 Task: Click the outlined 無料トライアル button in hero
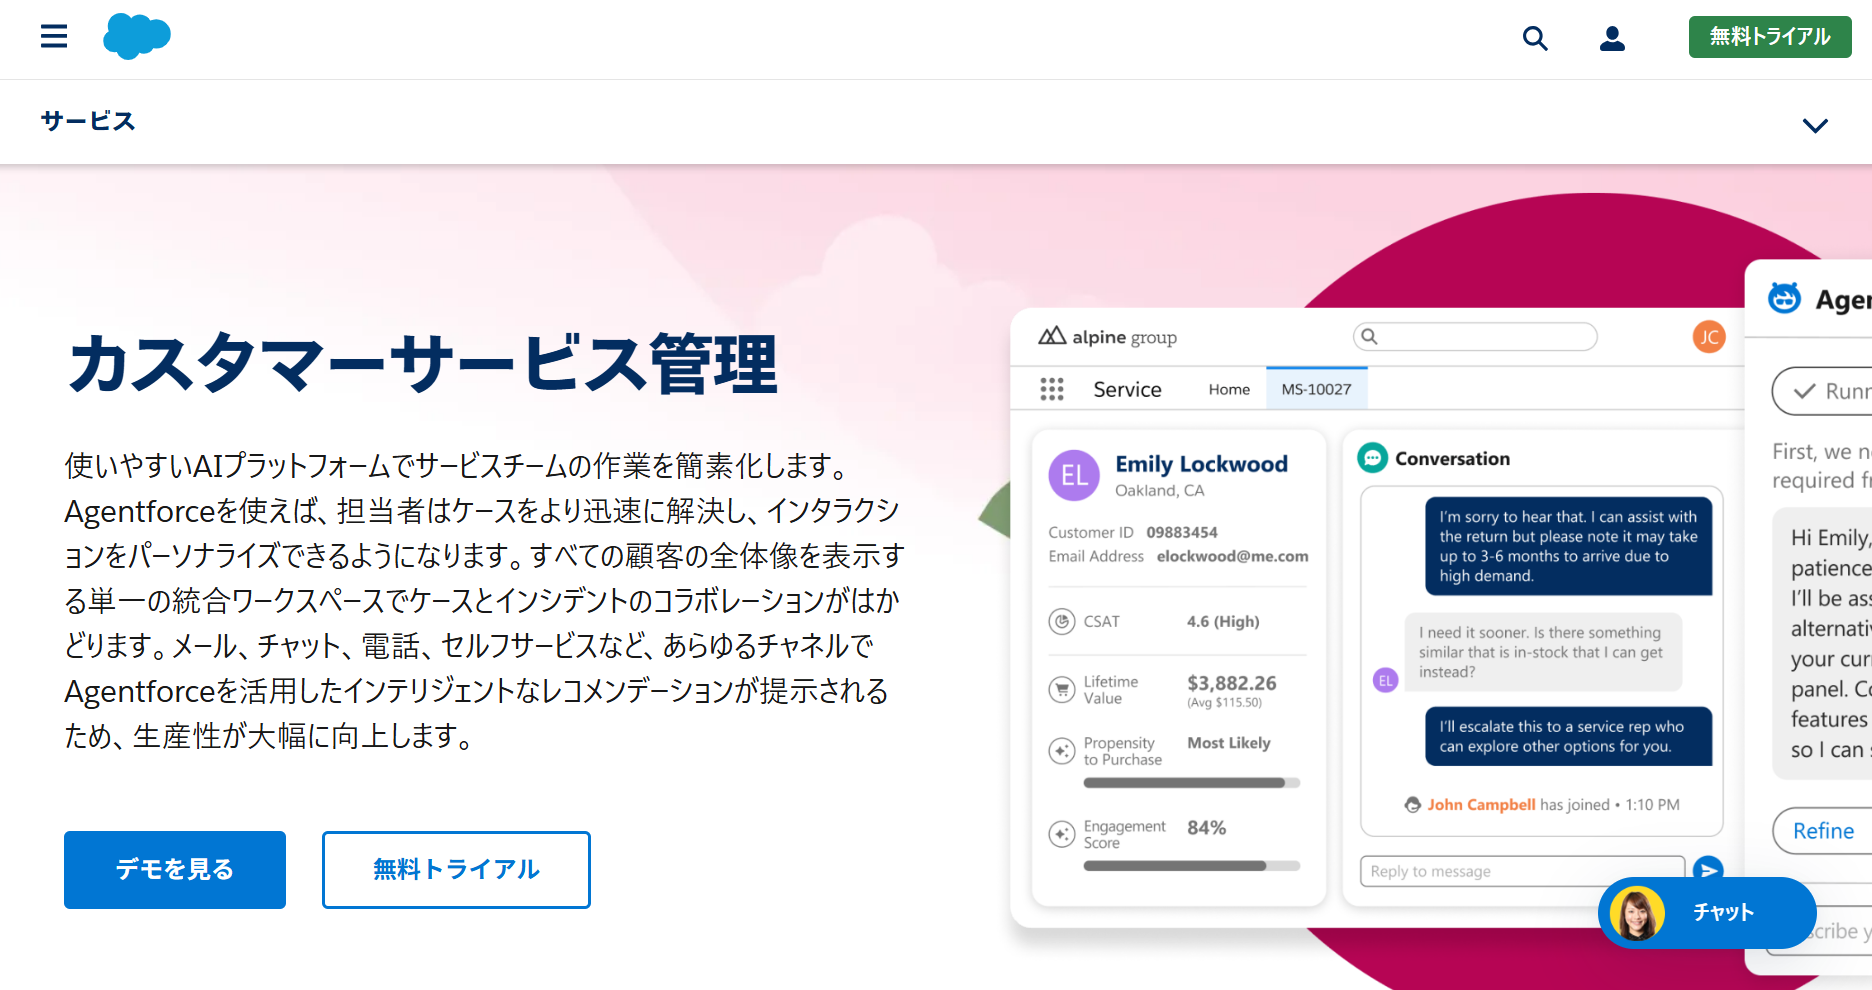tap(456, 869)
